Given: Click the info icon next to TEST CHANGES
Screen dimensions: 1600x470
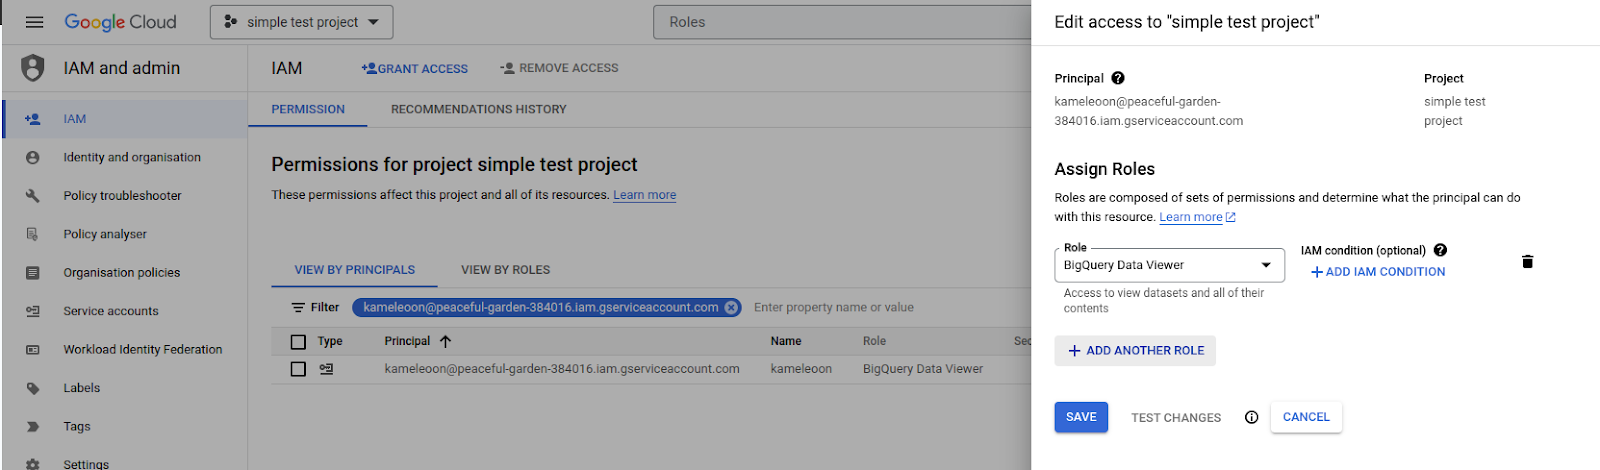Looking at the screenshot, I should tap(1251, 418).
